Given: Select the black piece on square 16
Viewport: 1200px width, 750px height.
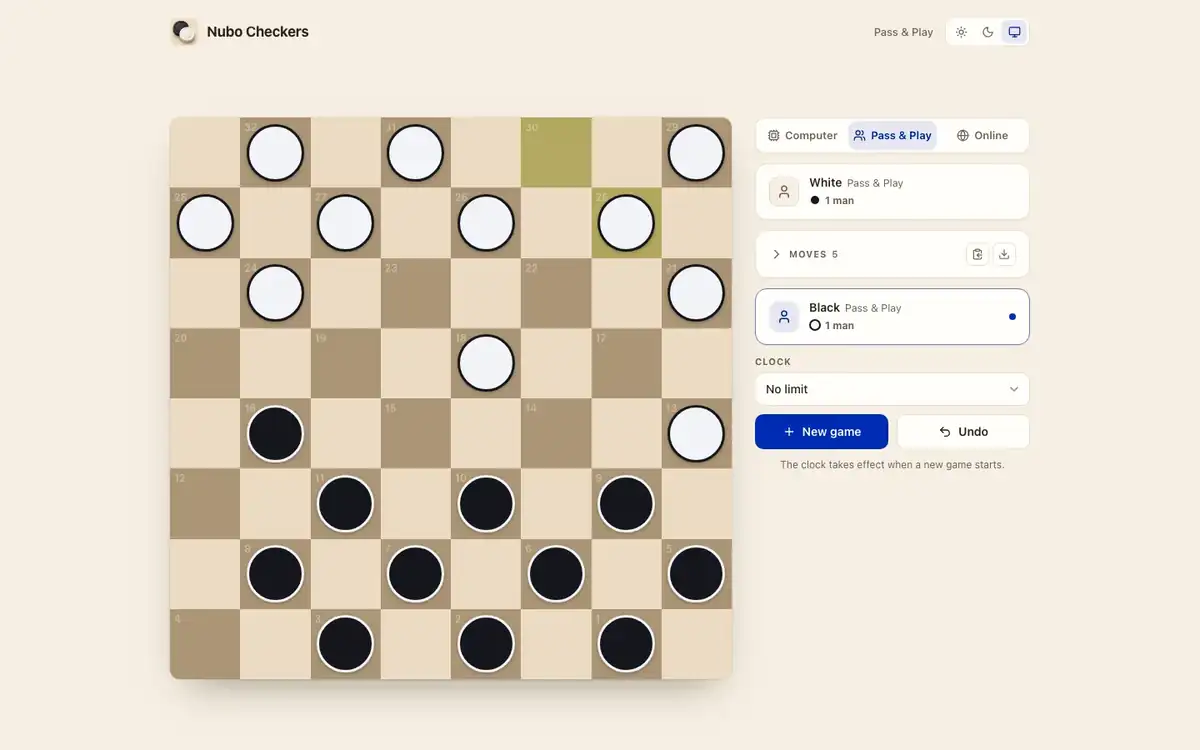Looking at the screenshot, I should (x=275, y=434).
